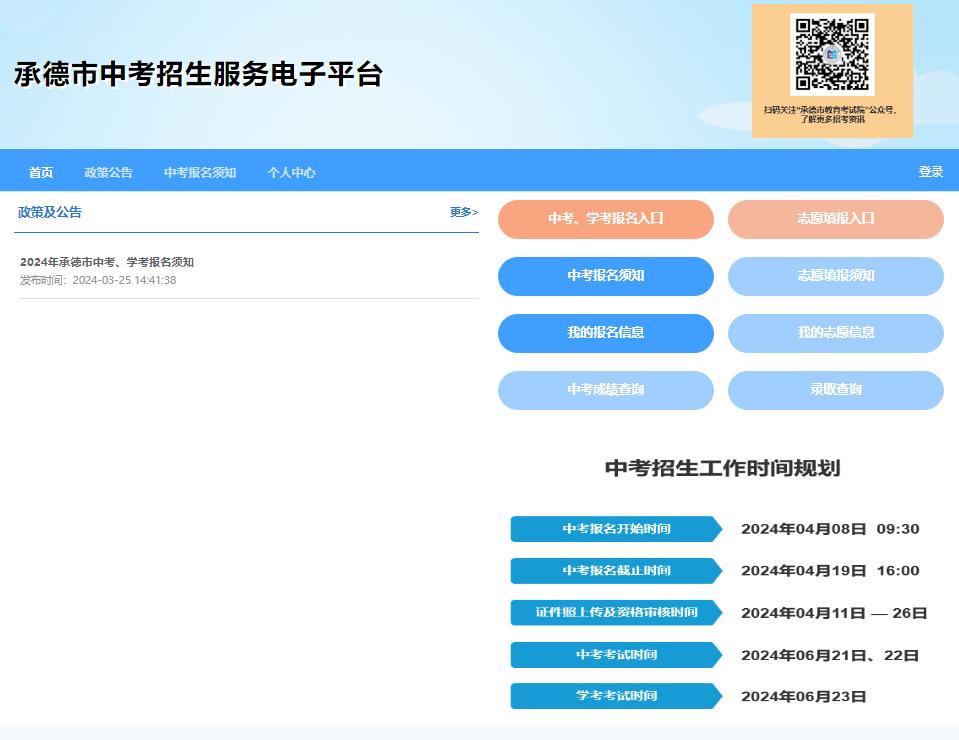Viewport: 959px width, 740px height.
Task: Open the 志愿填报须知 button
Action: 835,276
